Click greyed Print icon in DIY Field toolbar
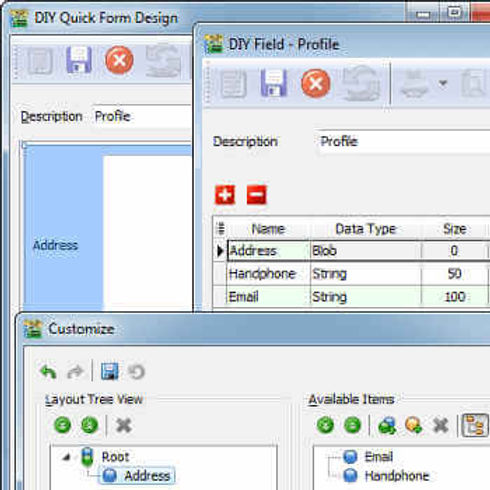The image size is (490, 490). pos(415,84)
